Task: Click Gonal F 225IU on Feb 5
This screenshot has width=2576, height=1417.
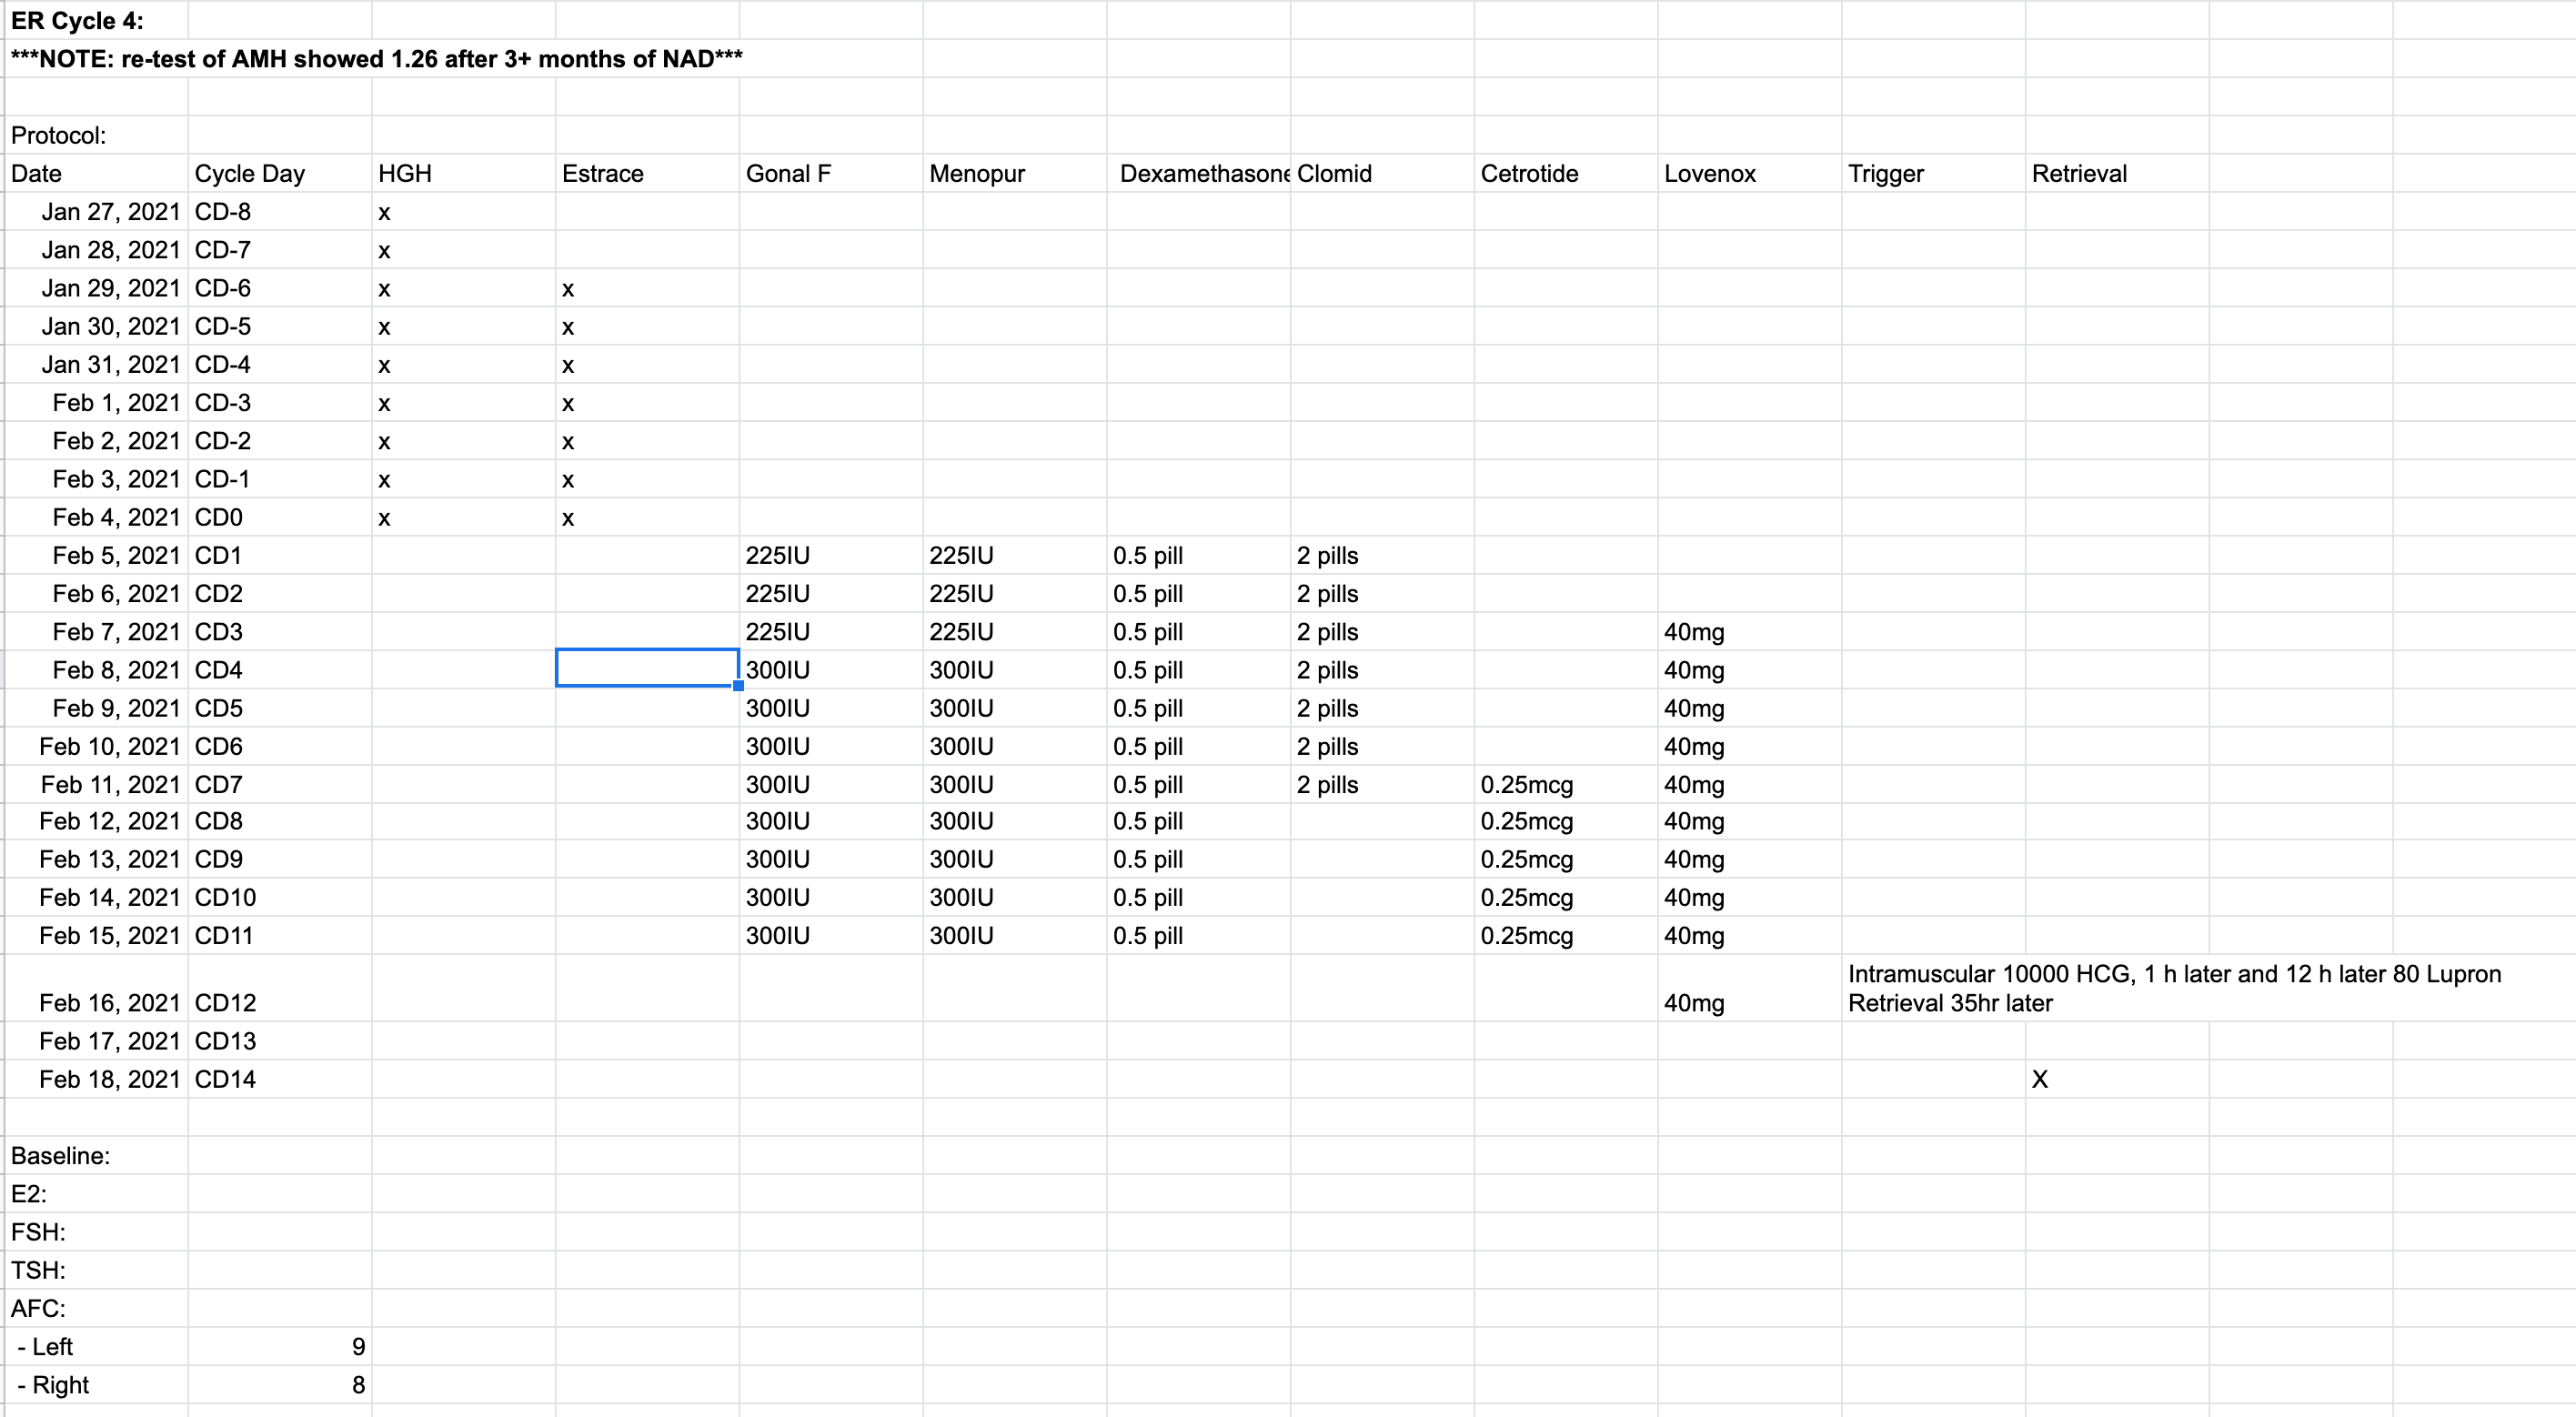Action: [777, 556]
